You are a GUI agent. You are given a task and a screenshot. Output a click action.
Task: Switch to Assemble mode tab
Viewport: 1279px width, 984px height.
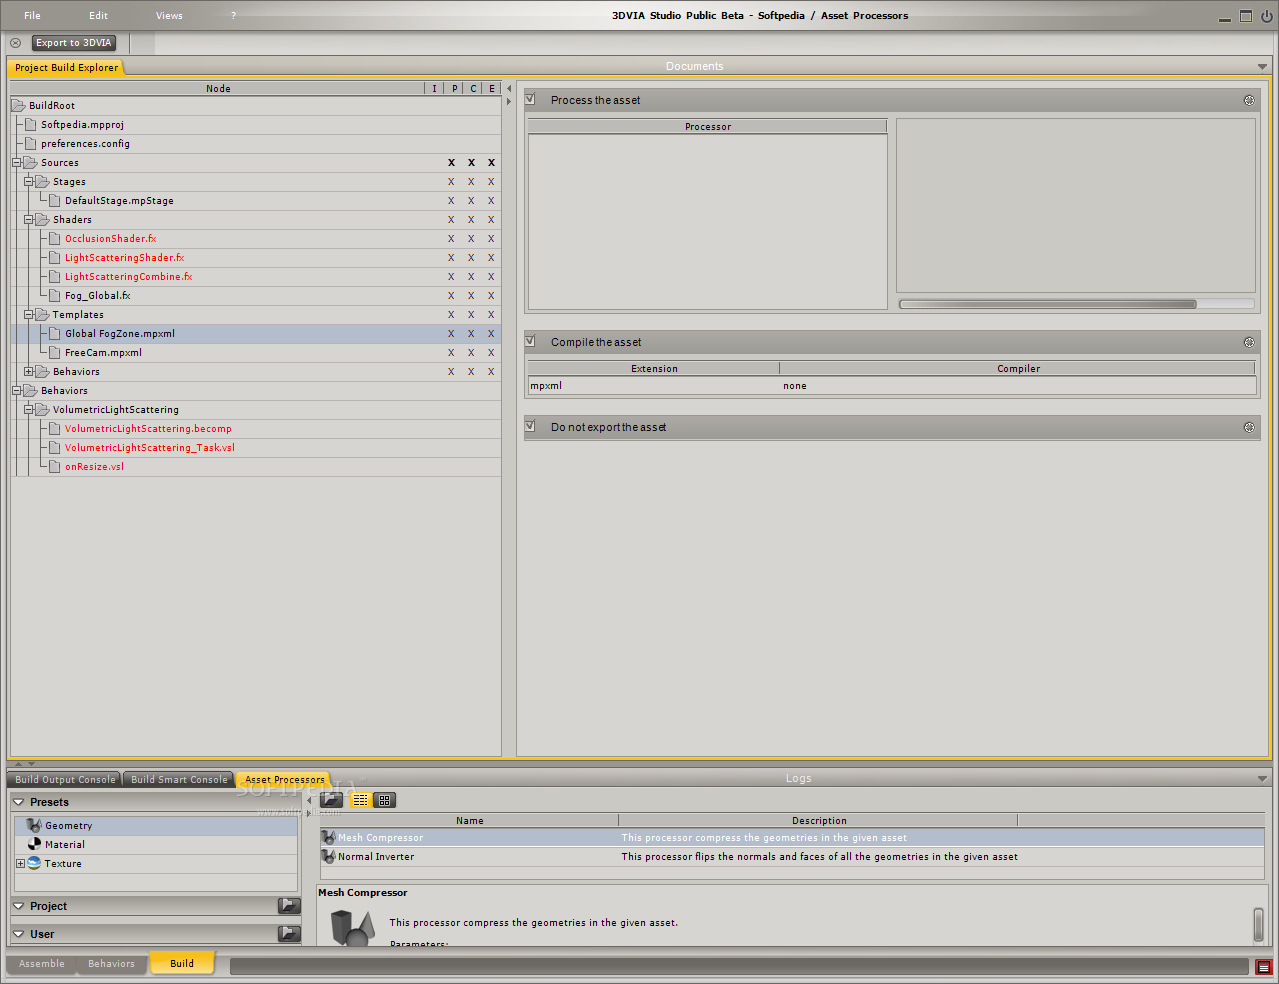[x=42, y=964]
